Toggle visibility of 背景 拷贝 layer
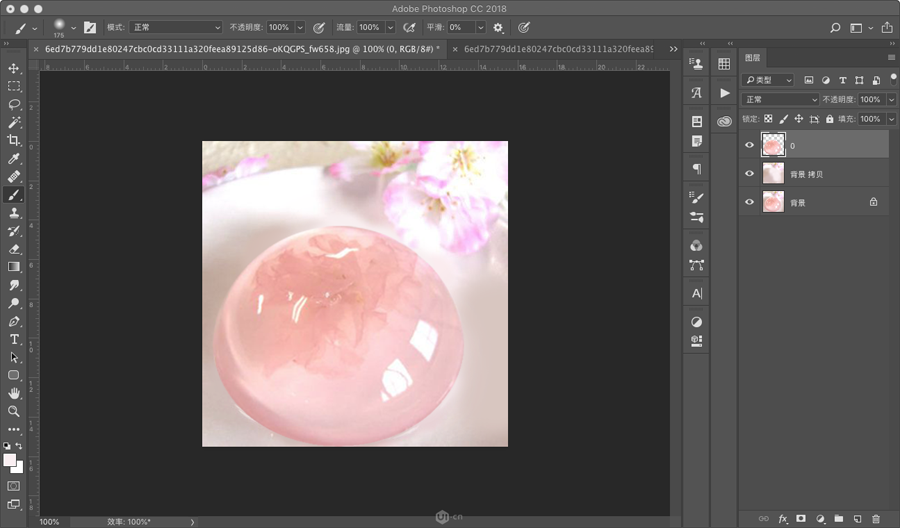This screenshot has width=900, height=528. (750, 173)
